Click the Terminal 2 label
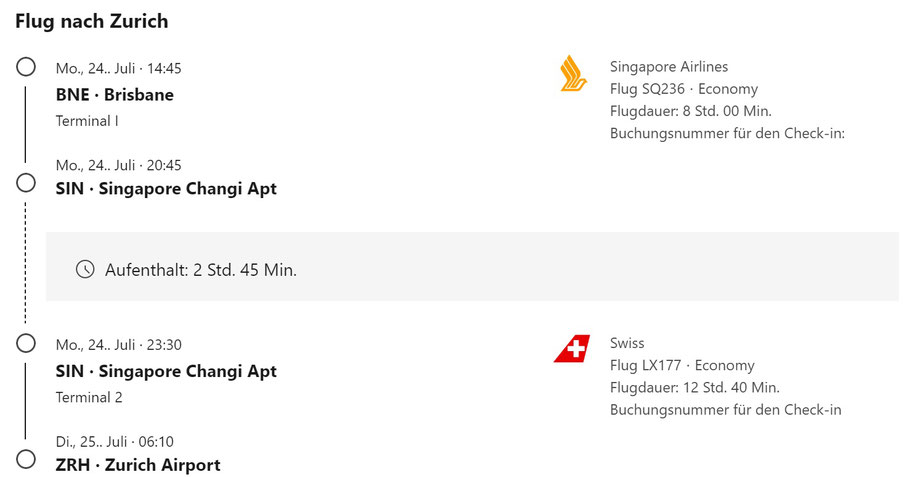The width and height of the screenshot is (910, 477). (89, 398)
